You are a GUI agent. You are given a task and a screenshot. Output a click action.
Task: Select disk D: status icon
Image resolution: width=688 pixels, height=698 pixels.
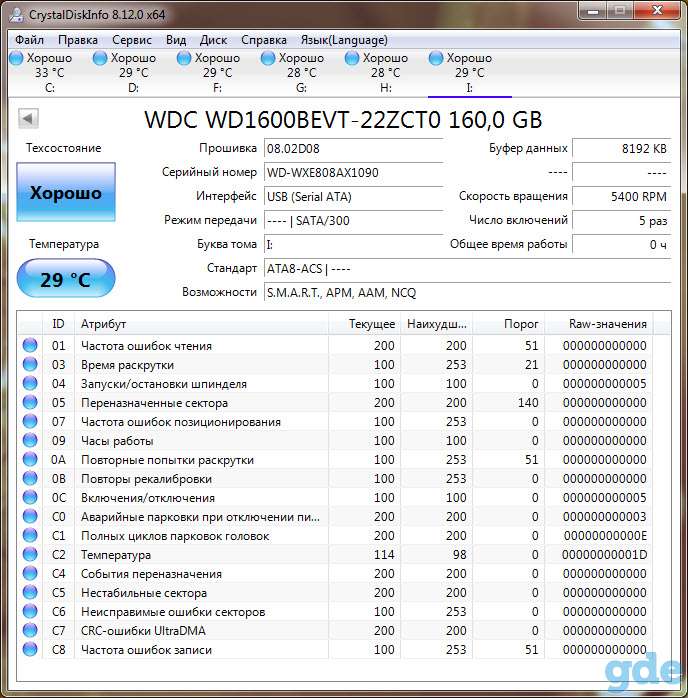click(x=100, y=58)
